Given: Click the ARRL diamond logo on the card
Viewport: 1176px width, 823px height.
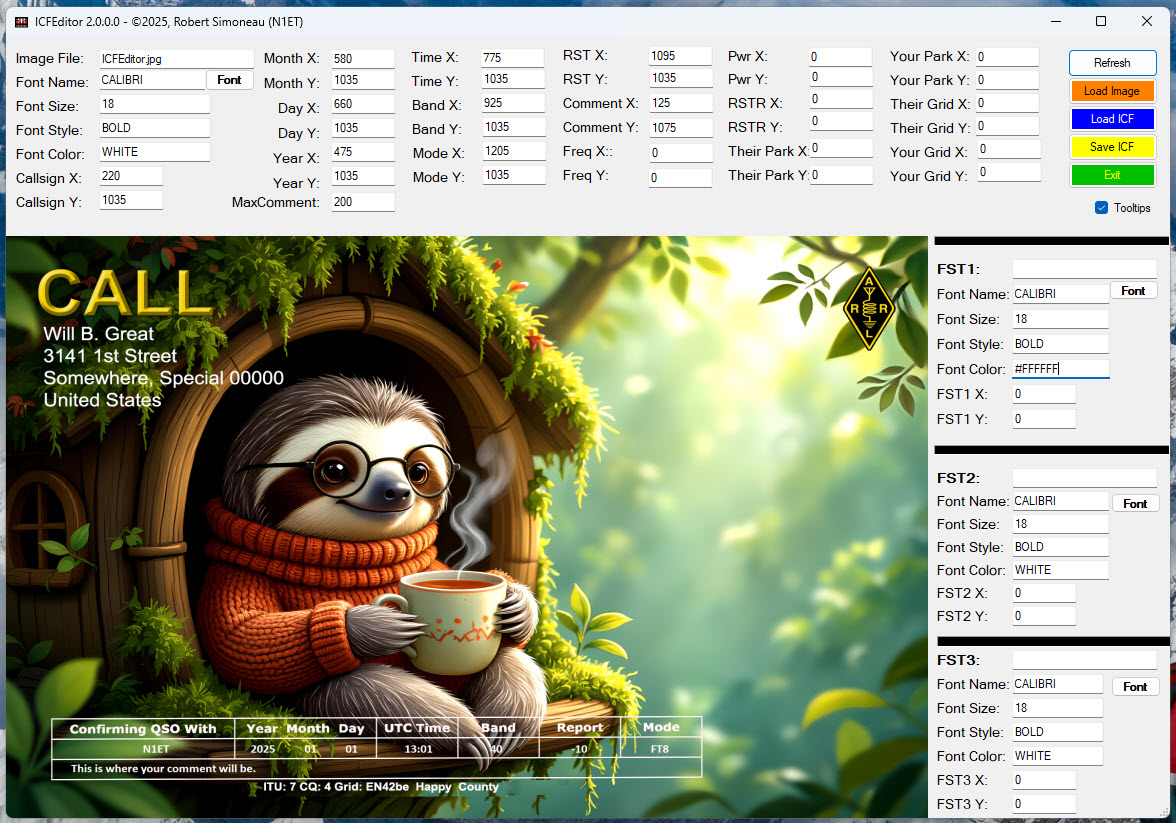Looking at the screenshot, I should [868, 308].
